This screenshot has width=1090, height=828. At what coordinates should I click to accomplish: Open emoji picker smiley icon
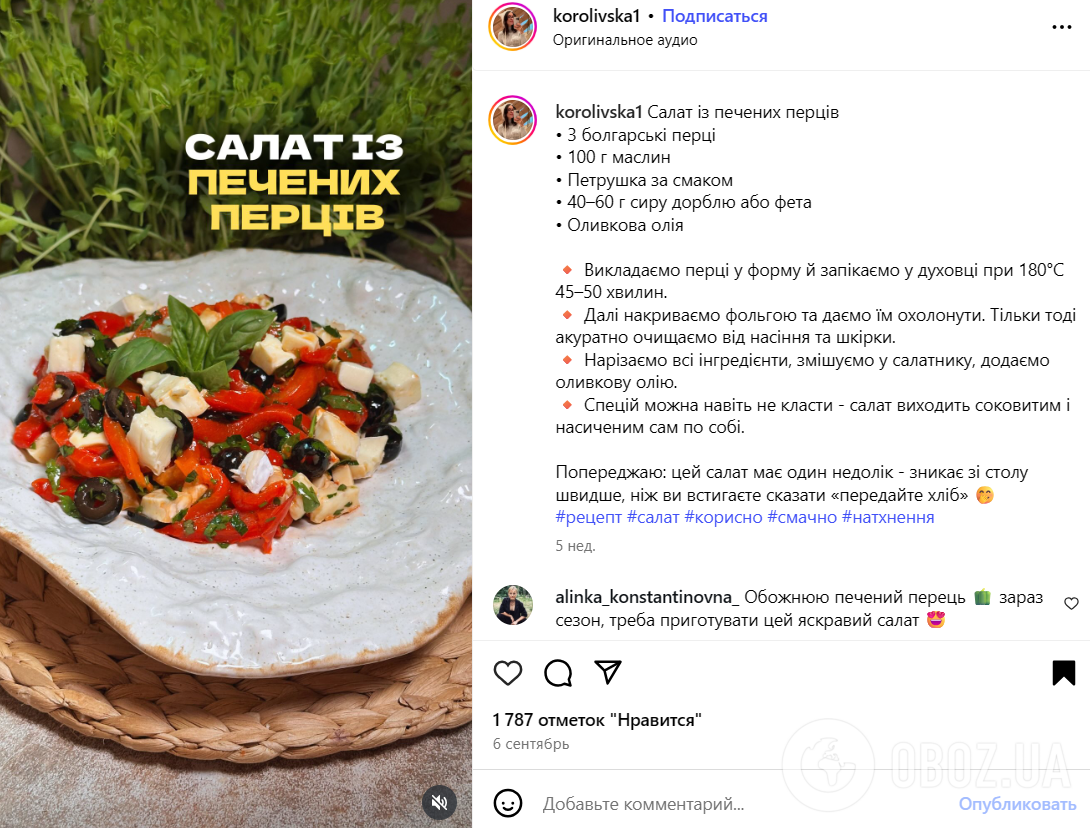pyautogui.click(x=507, y=804)
